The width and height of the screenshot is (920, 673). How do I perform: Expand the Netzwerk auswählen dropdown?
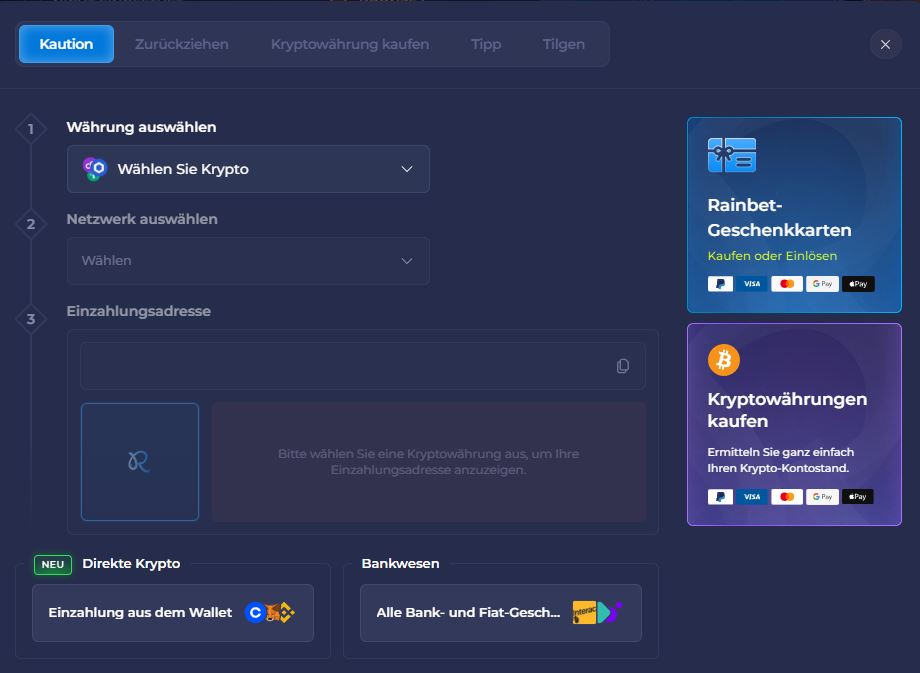pyautogui.click(x=248, y=260)
